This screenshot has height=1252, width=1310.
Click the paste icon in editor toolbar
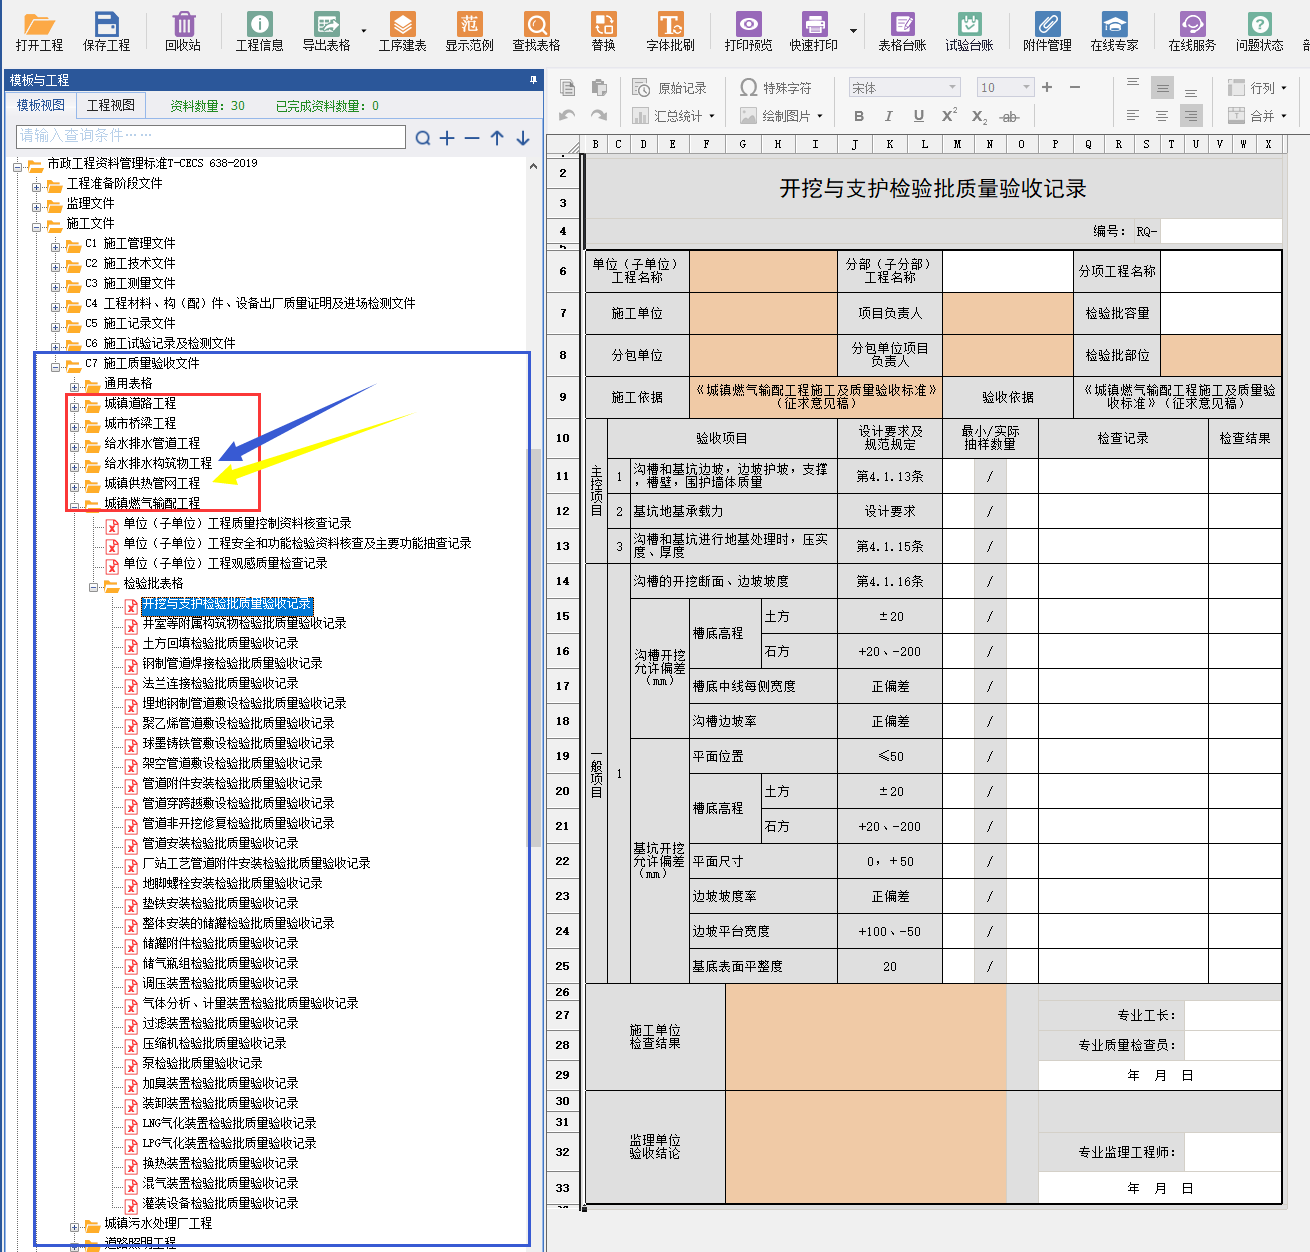(x=599, y=88)
